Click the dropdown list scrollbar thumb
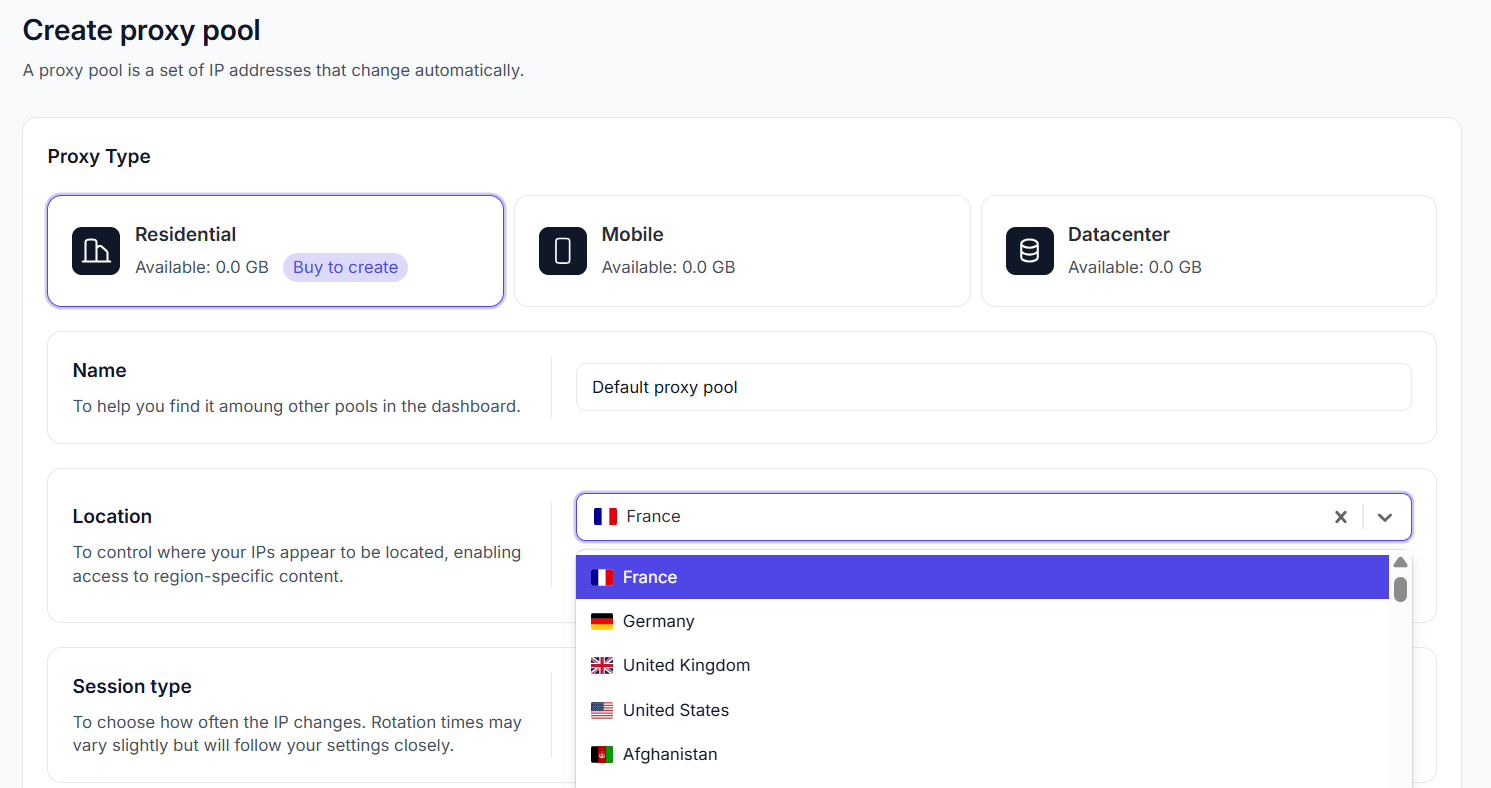1491x788 pixels. coord(1401,589)
